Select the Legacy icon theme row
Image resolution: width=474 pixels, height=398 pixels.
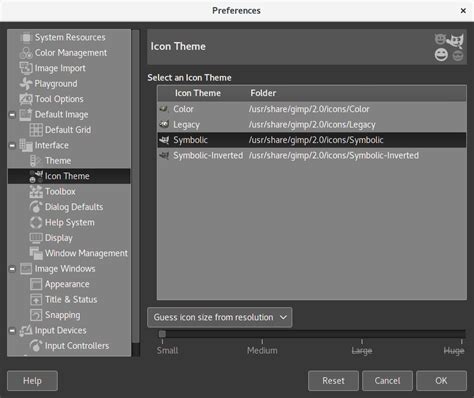312,124
